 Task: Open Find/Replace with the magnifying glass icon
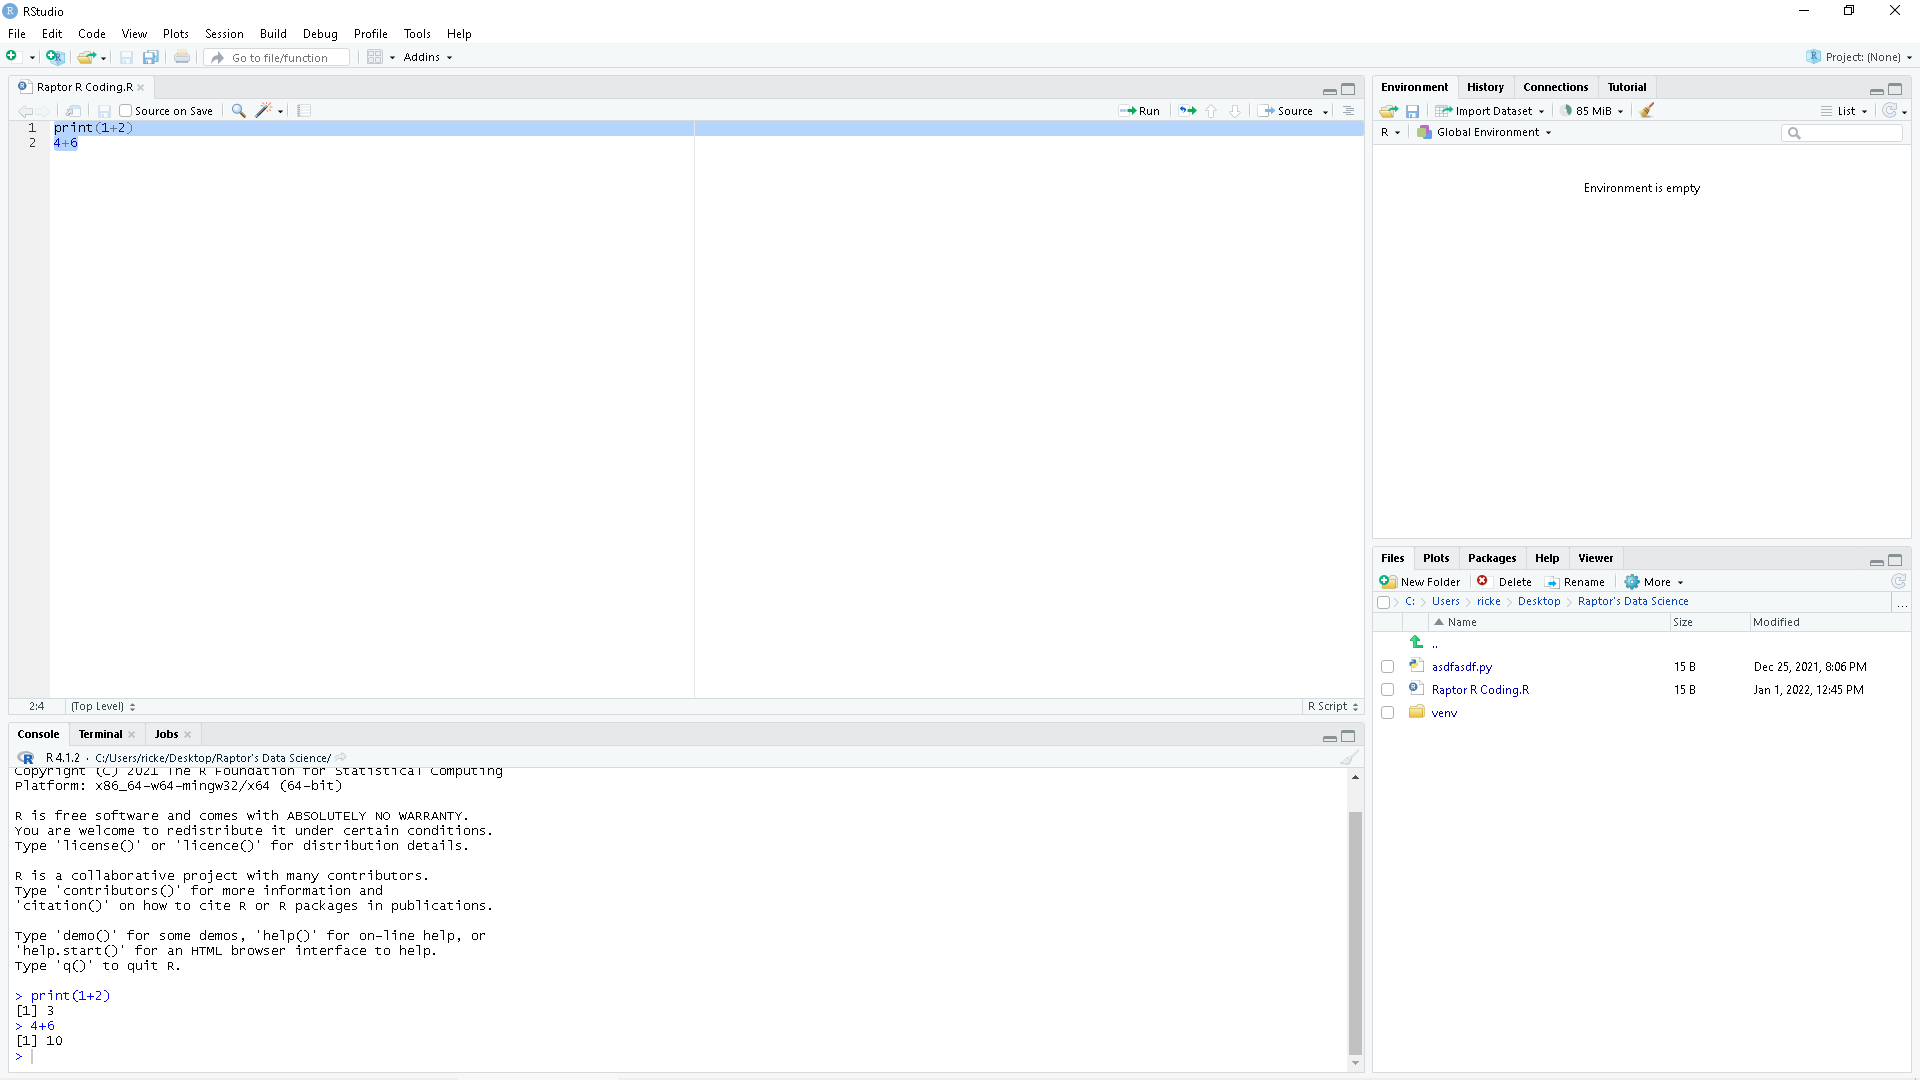(238, 110)
